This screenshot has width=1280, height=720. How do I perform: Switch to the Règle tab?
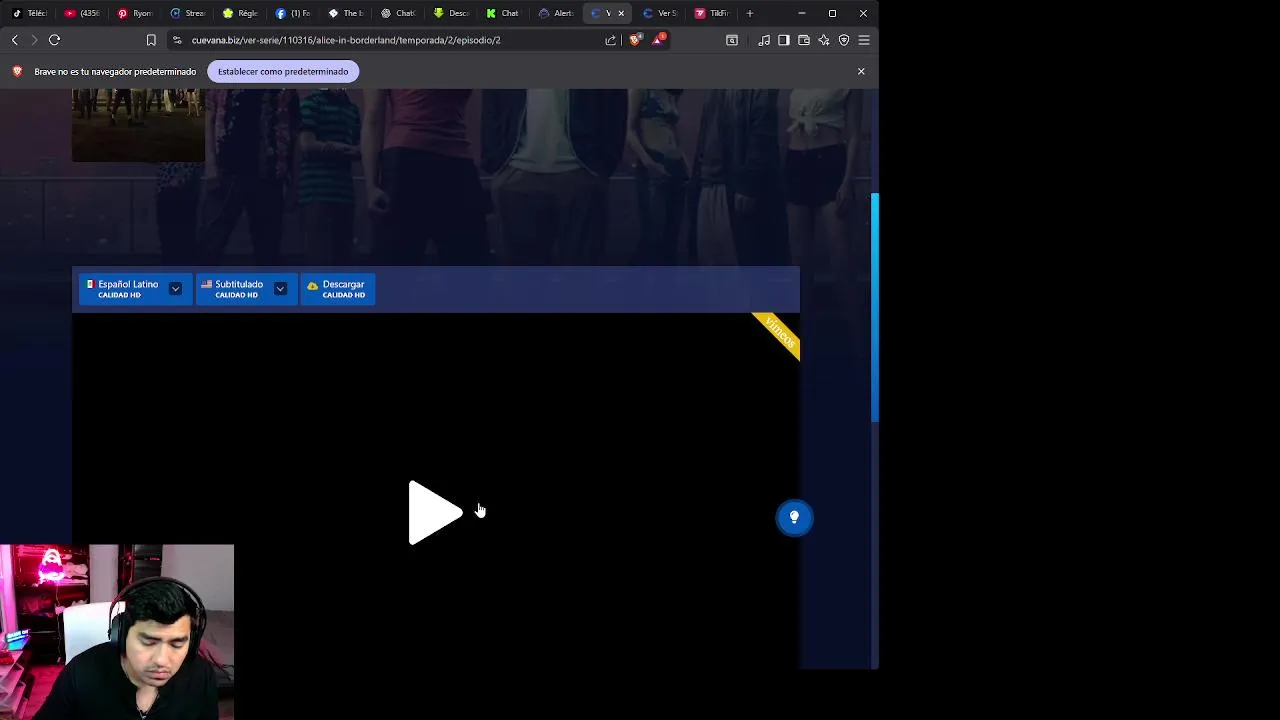pyautogui.click(x=241, y=13)
